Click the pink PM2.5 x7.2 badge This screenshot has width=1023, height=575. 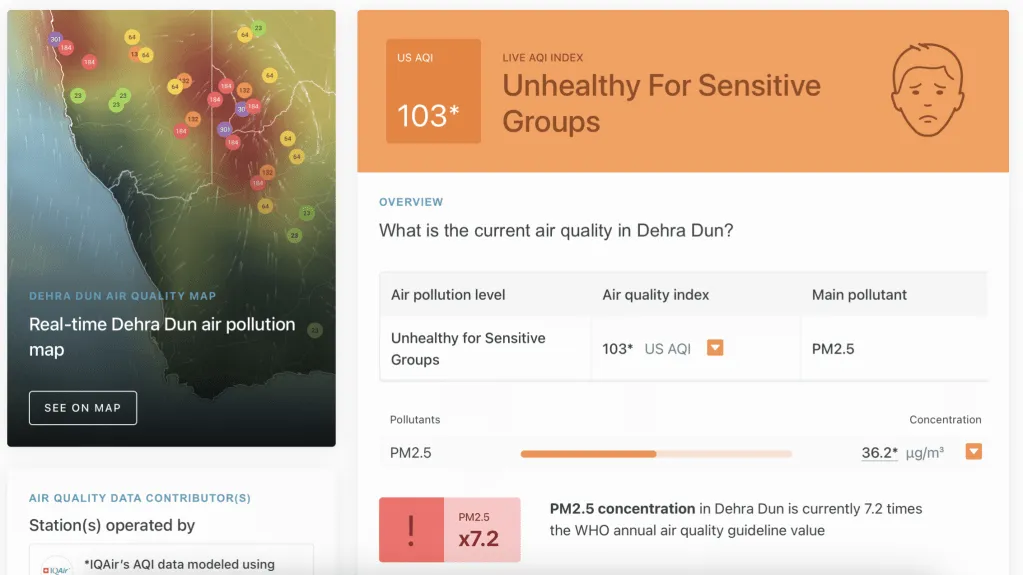[482, 530]
